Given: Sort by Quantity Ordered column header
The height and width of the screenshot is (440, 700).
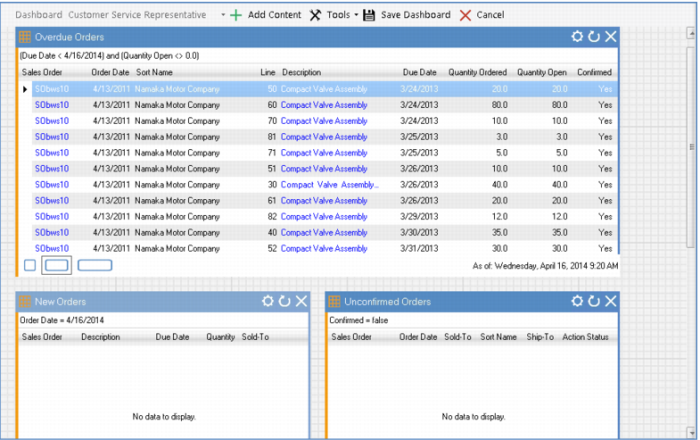Looking at the screenshot, I should click(478, 72).
